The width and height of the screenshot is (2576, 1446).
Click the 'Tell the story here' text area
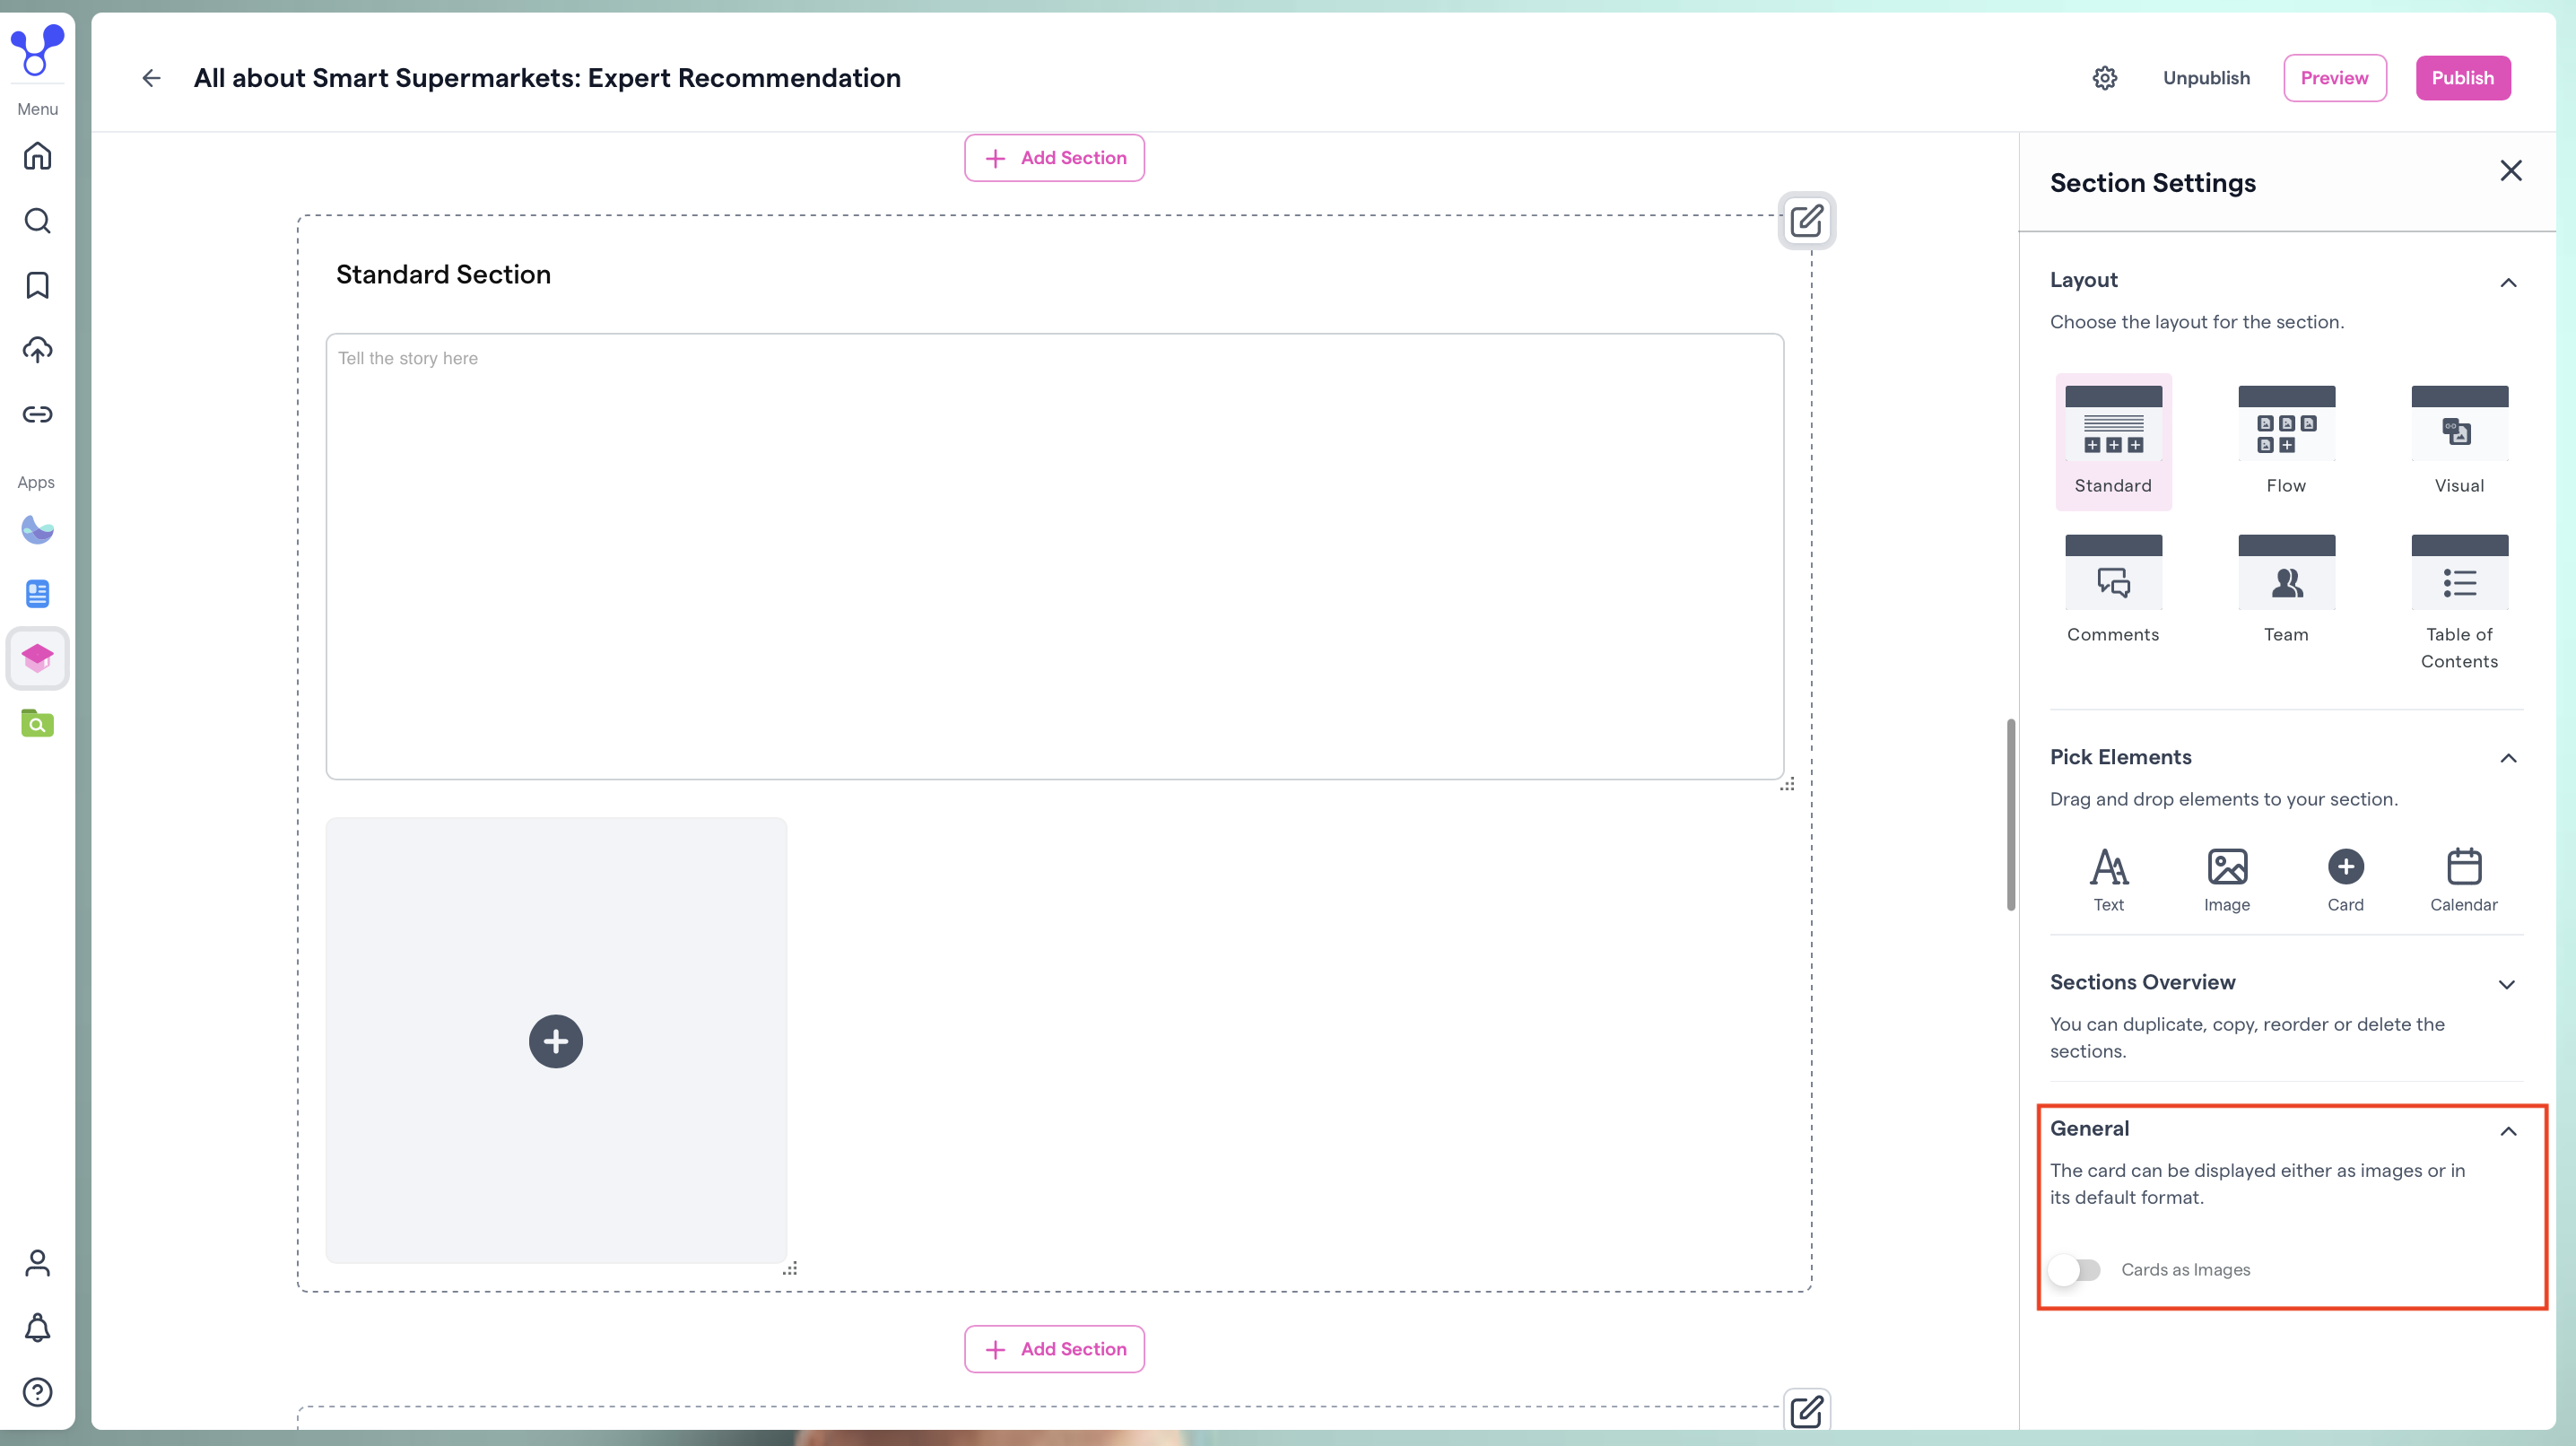point(1054,557)
